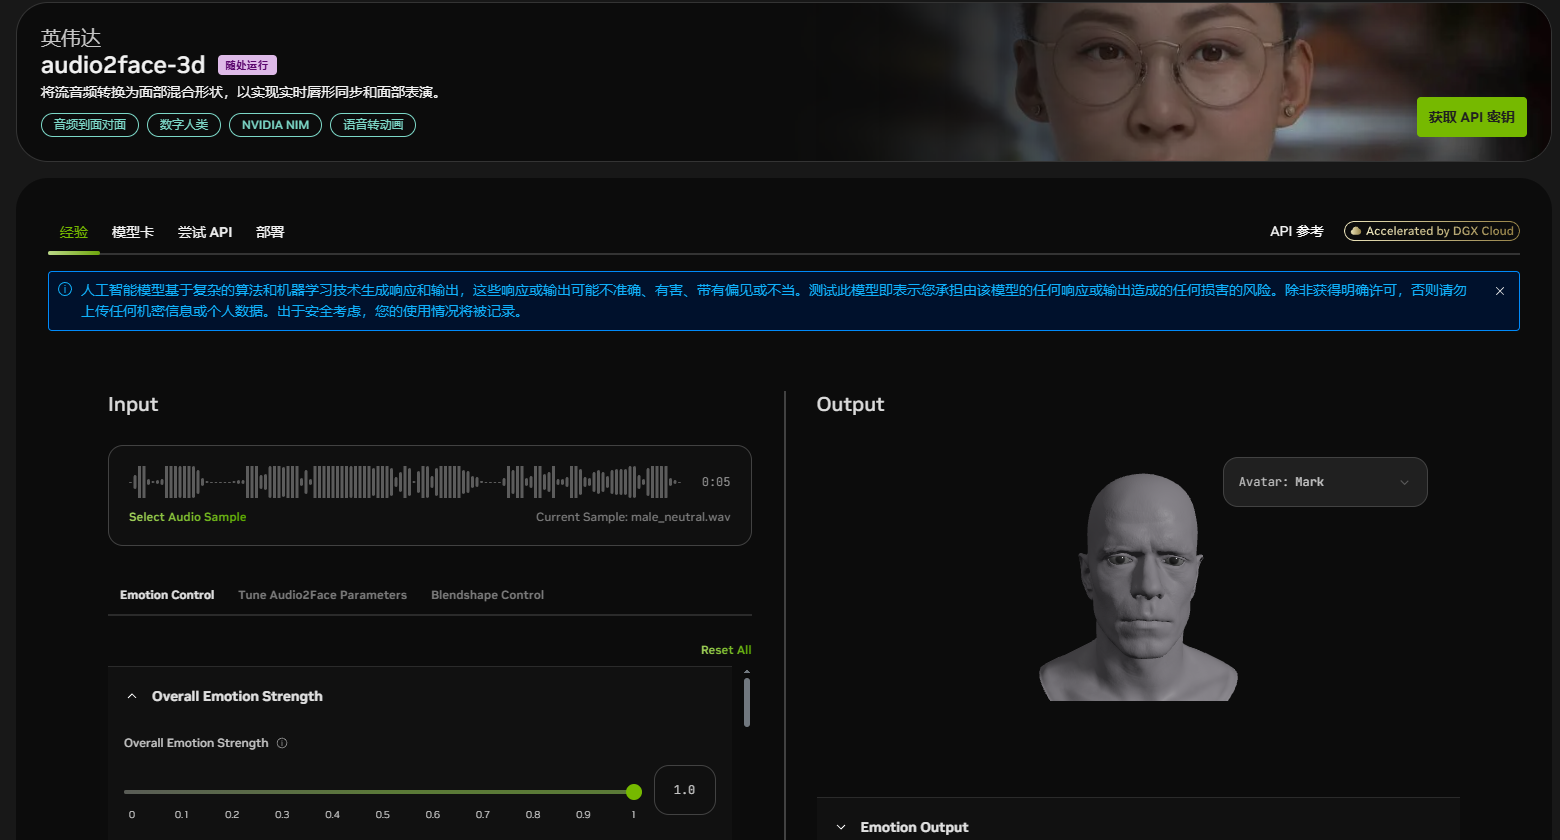Viewport: 1560px width, 840px height.
Task: Click the 随处运行 badge next to the title
Action: click(246, 64)
